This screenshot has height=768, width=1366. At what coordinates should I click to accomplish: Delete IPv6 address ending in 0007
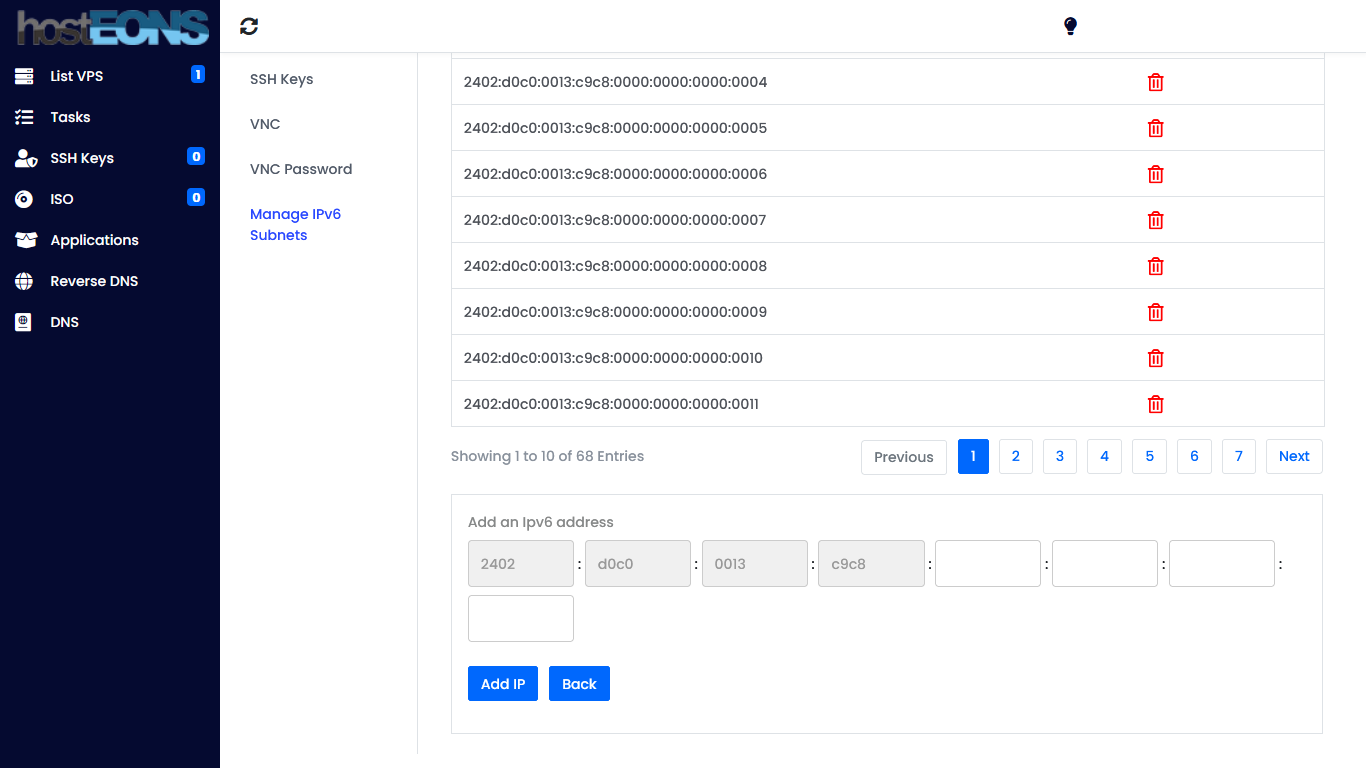(1155, 220)
